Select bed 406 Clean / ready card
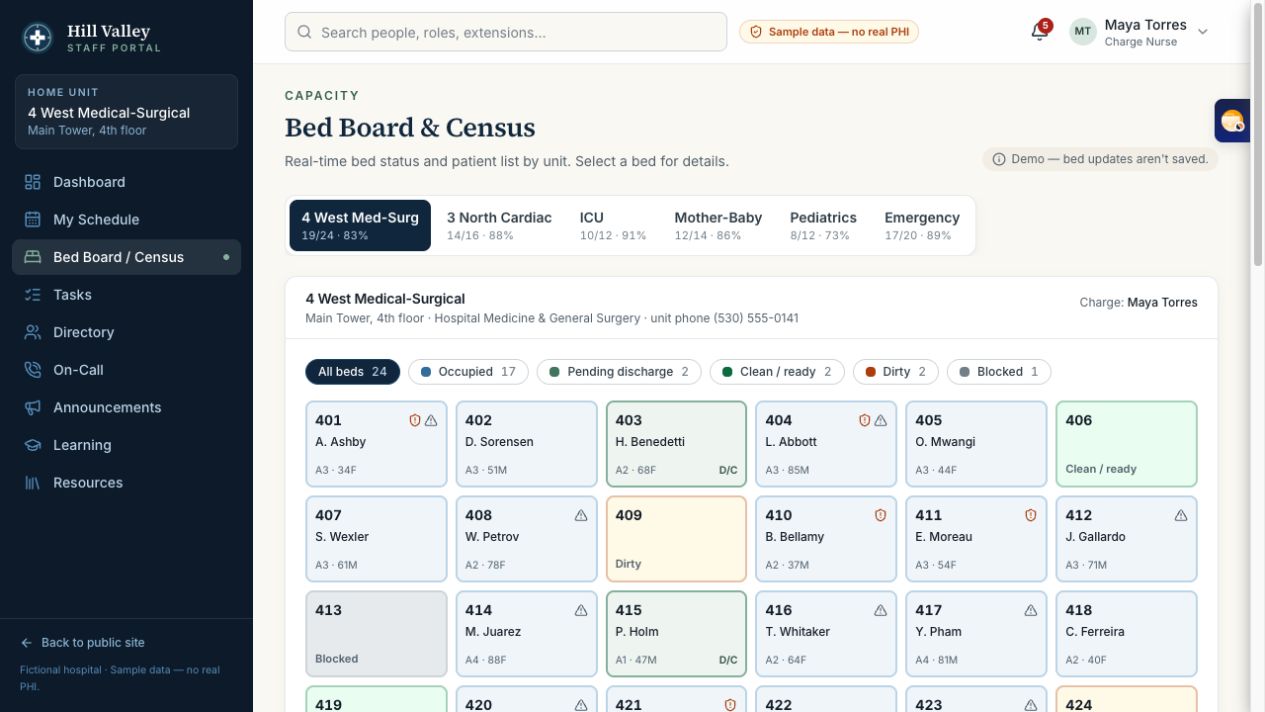This screenshot has width=1265, height=712. point(1126,444)
